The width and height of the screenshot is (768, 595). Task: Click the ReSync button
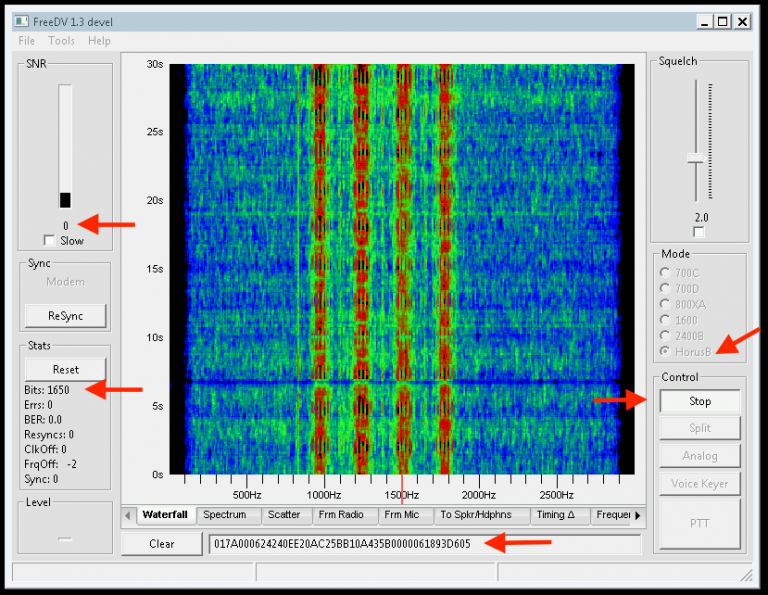click(x=65, y=316)
